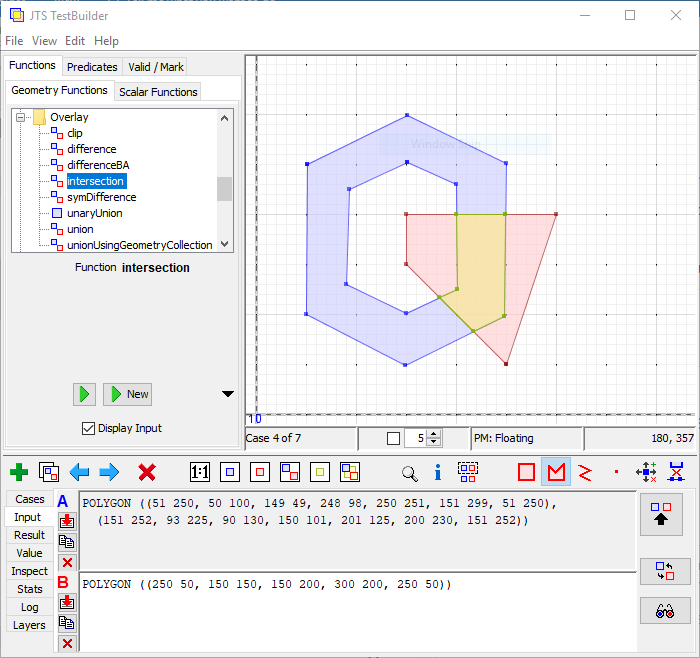Select the draw point tool

[x=617, y=471]
